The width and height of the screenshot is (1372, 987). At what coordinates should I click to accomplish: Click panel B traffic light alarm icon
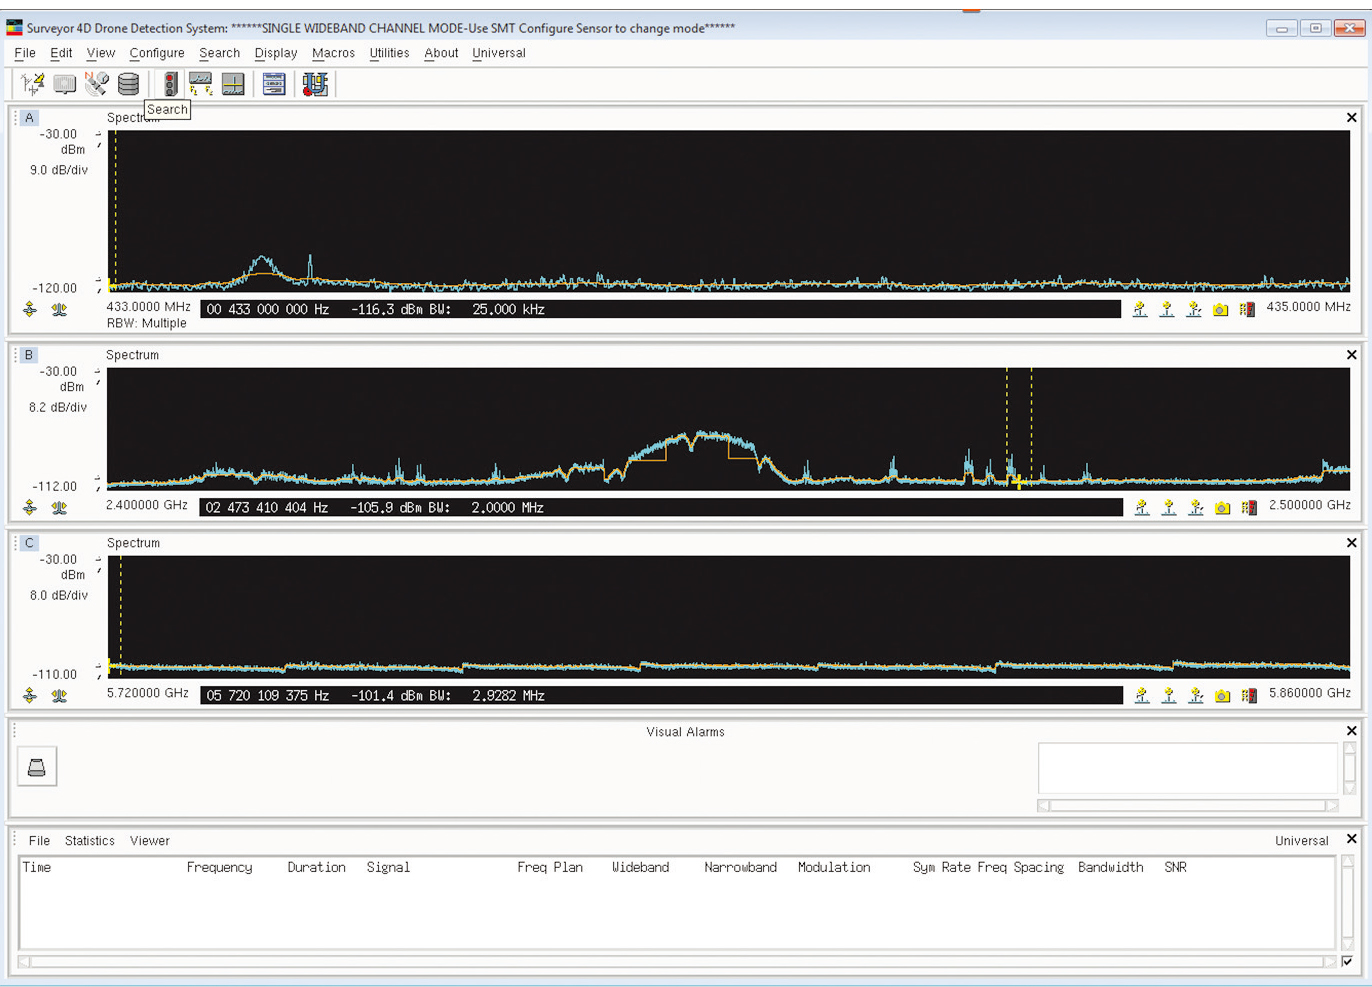tap(1249, 508)
